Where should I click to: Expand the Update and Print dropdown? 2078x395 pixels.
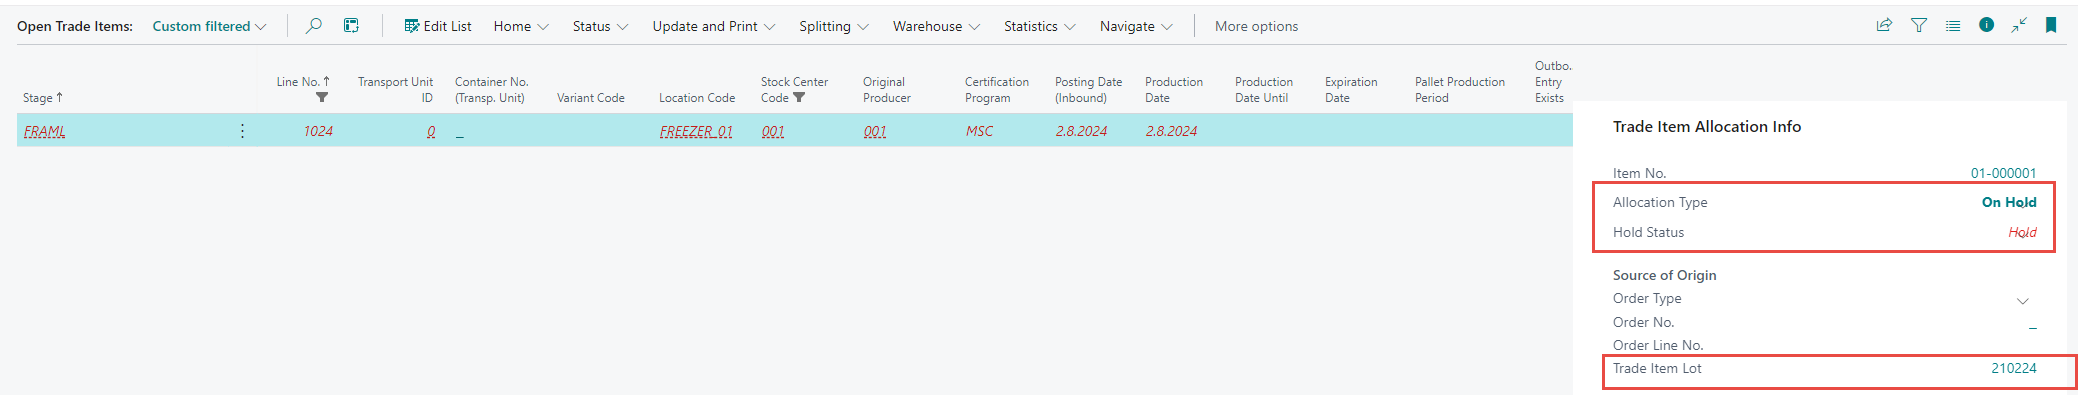[x=714, y=26]
